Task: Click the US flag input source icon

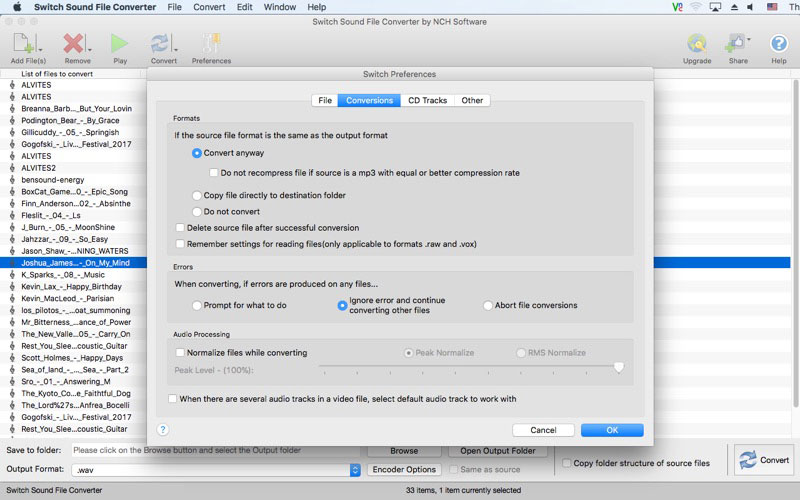Action: (x=772, y=7)
